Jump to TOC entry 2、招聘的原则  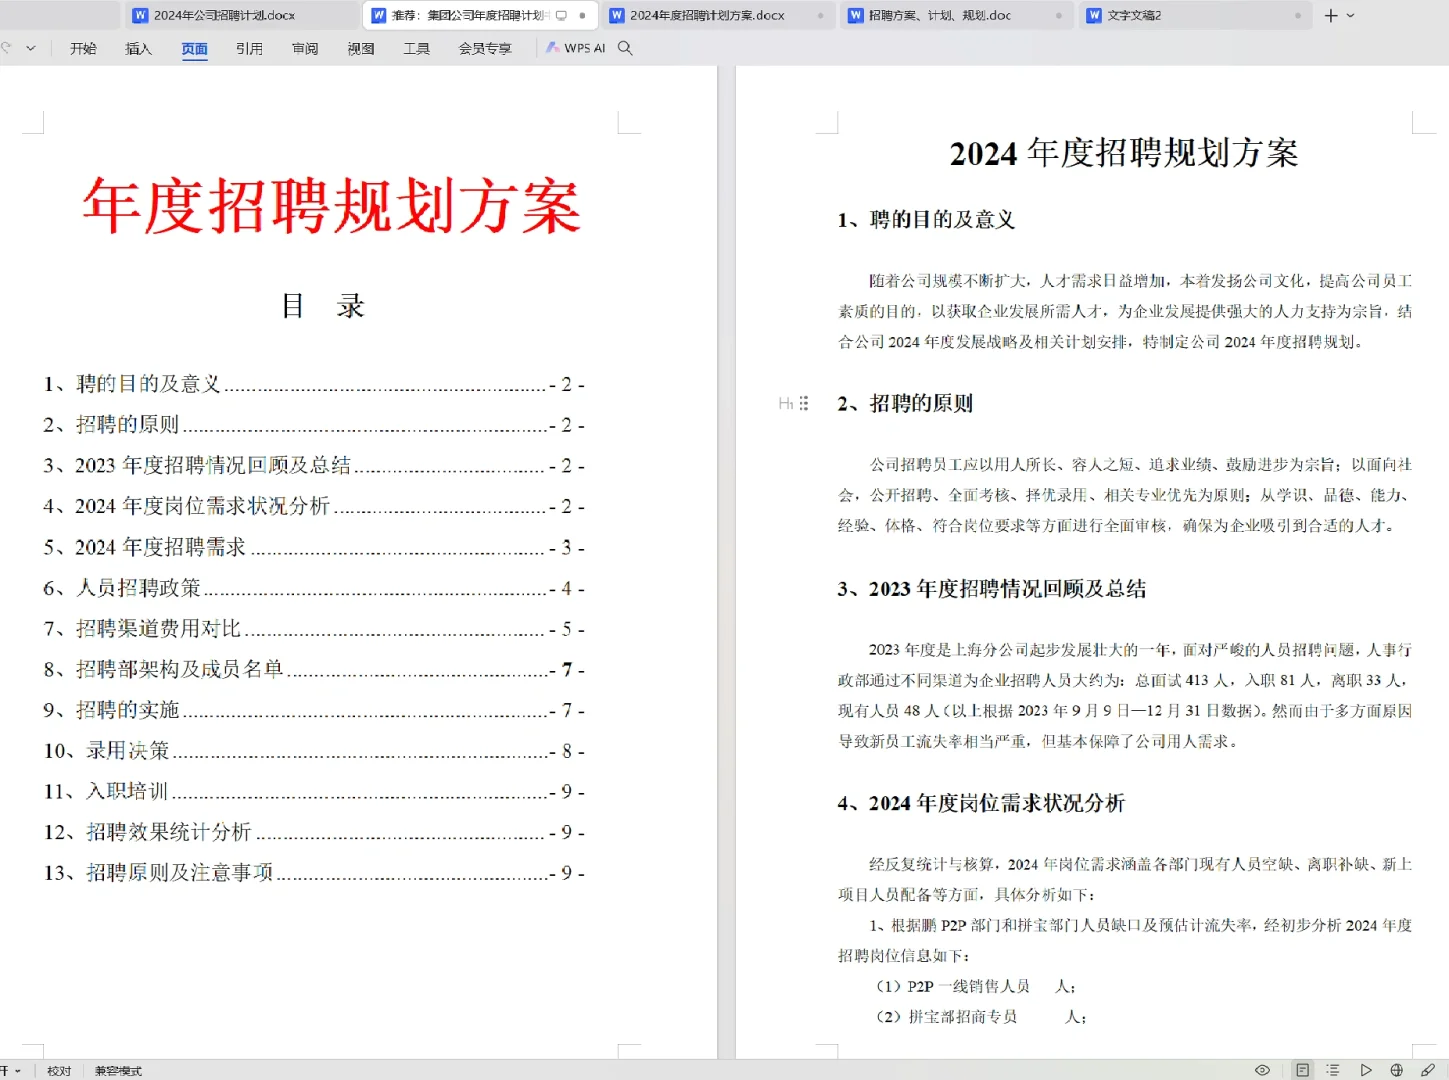(314, 425)
